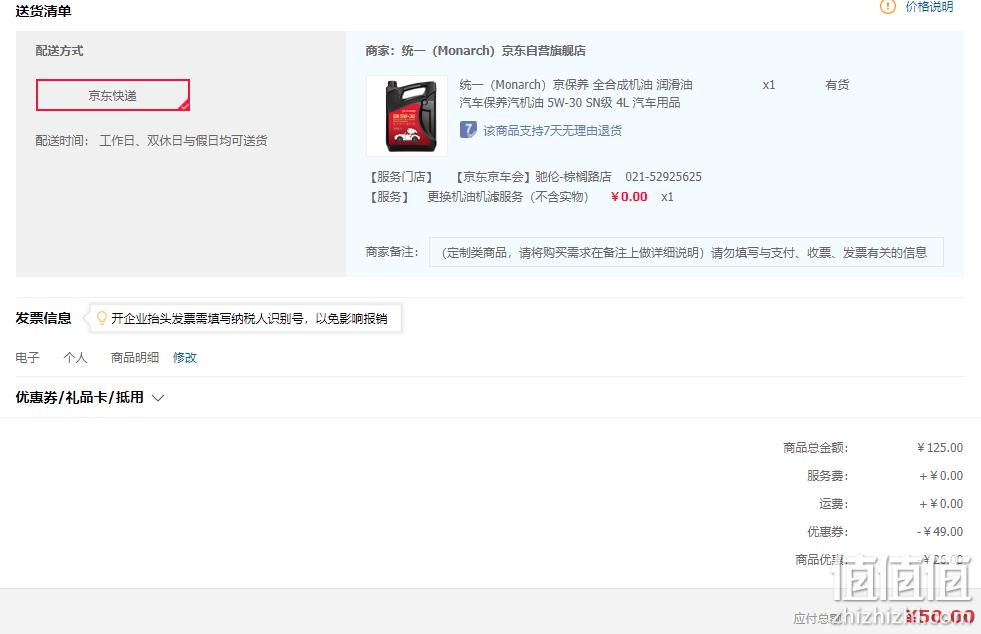Click 修改 to edit invoice info
The height and width of the screenshot is (634, 981).
(185, 357)
